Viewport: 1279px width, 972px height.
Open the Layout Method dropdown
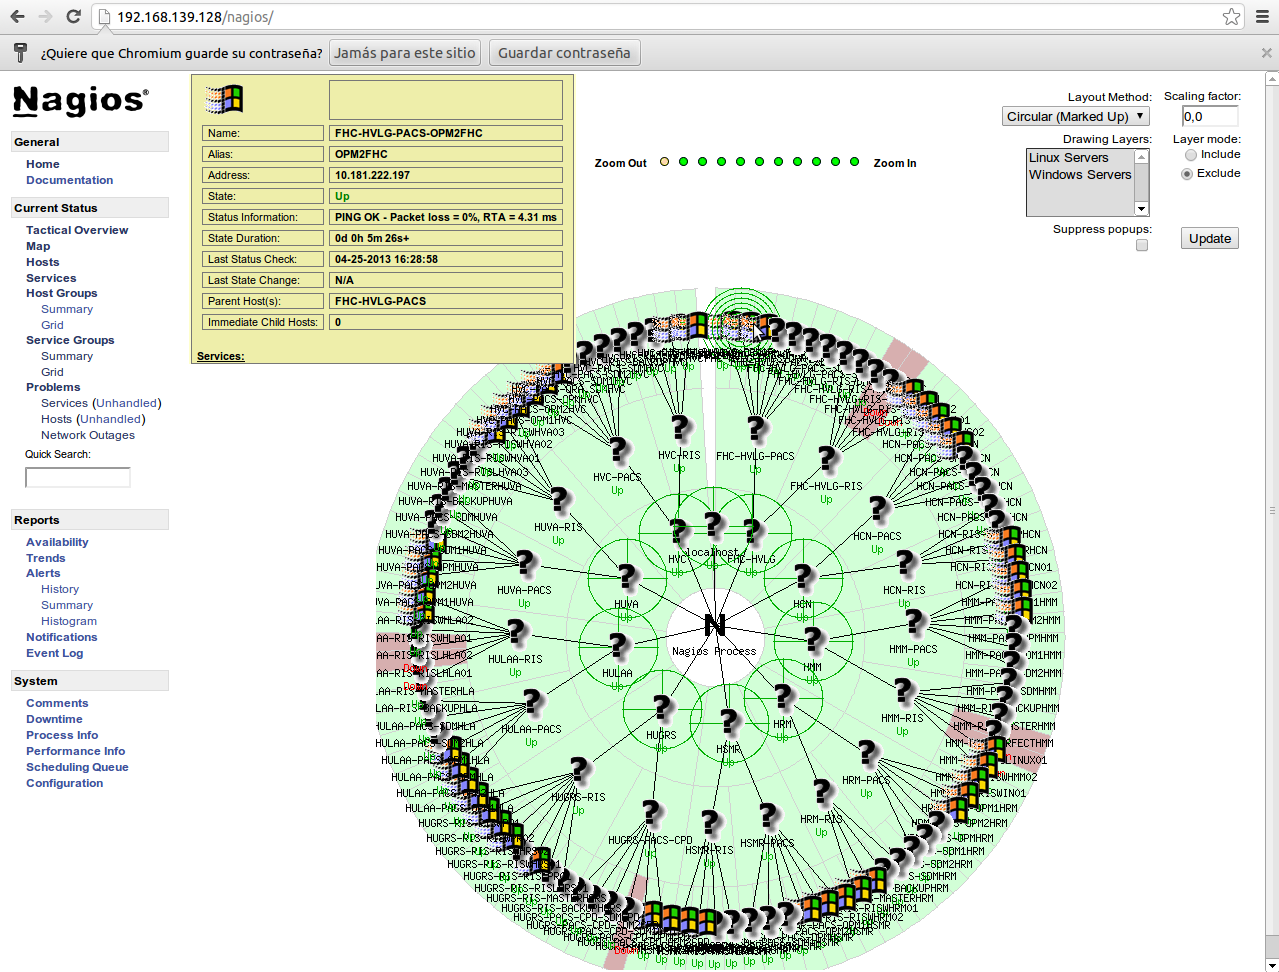[1075, 116]
